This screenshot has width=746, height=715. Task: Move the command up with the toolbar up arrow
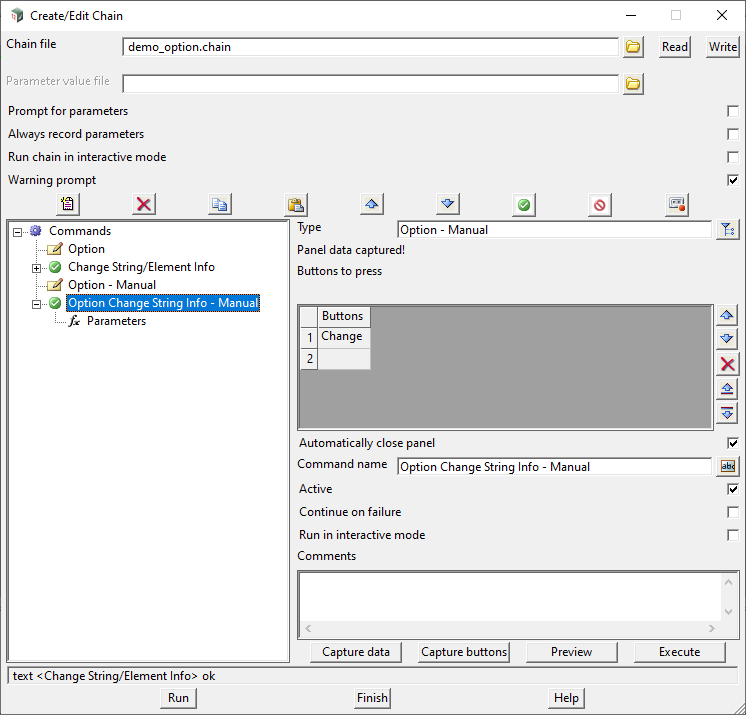(372, 205)
